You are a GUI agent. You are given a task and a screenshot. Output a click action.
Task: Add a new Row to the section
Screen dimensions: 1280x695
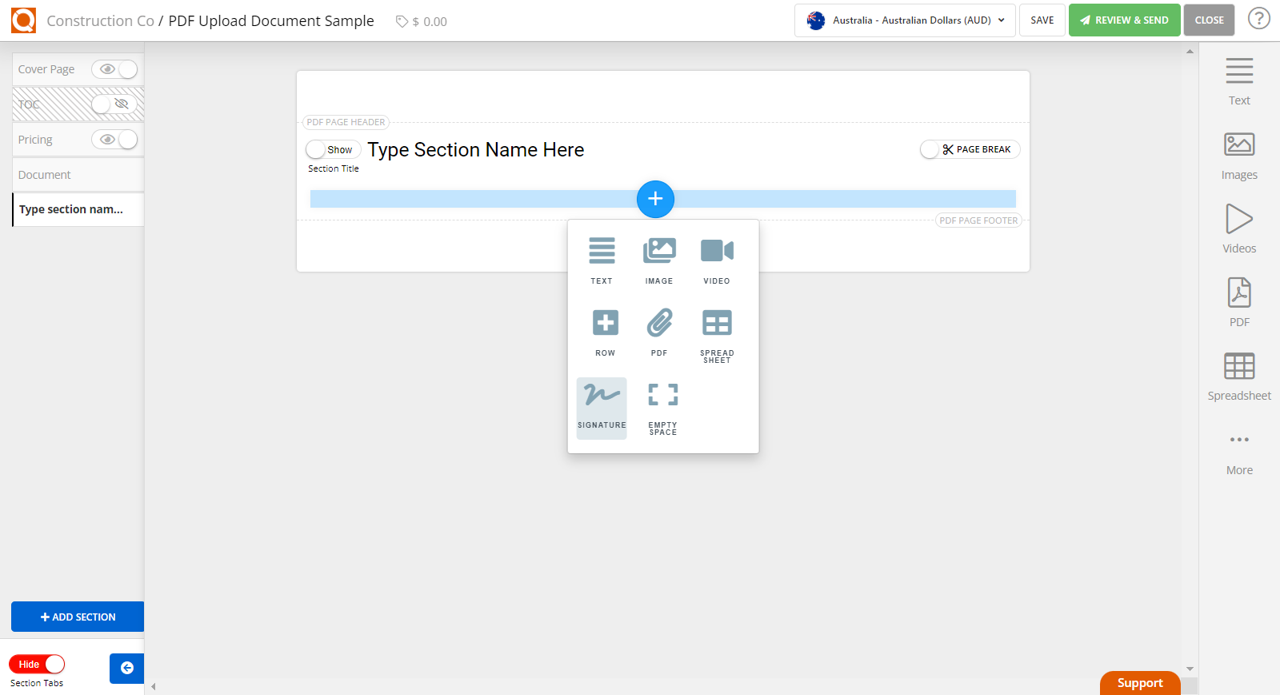(x=605, y=330)
